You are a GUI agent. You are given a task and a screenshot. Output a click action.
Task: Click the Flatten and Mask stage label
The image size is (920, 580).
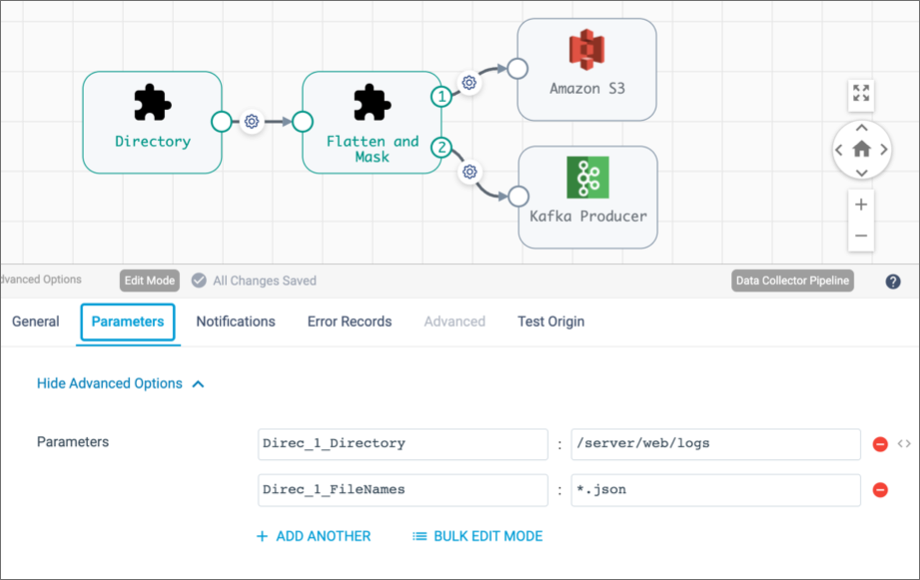point(373,149)
